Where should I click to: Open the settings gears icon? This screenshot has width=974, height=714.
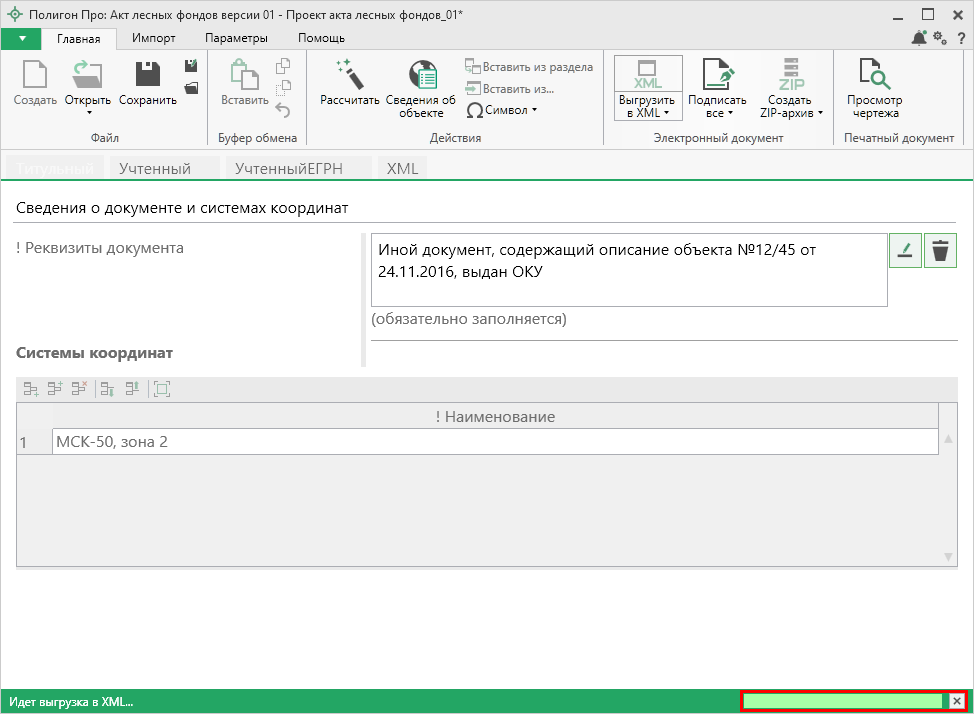coord(940,38)
